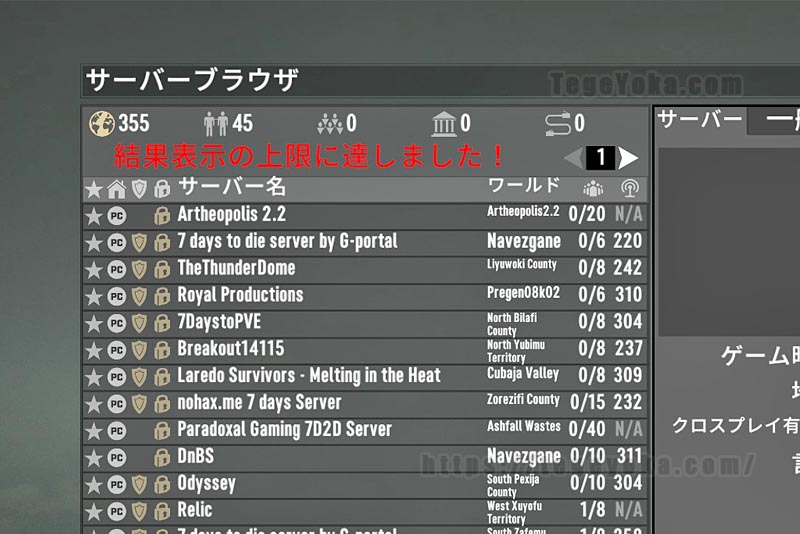Favorite the Odyssey server star

[94, 485]
